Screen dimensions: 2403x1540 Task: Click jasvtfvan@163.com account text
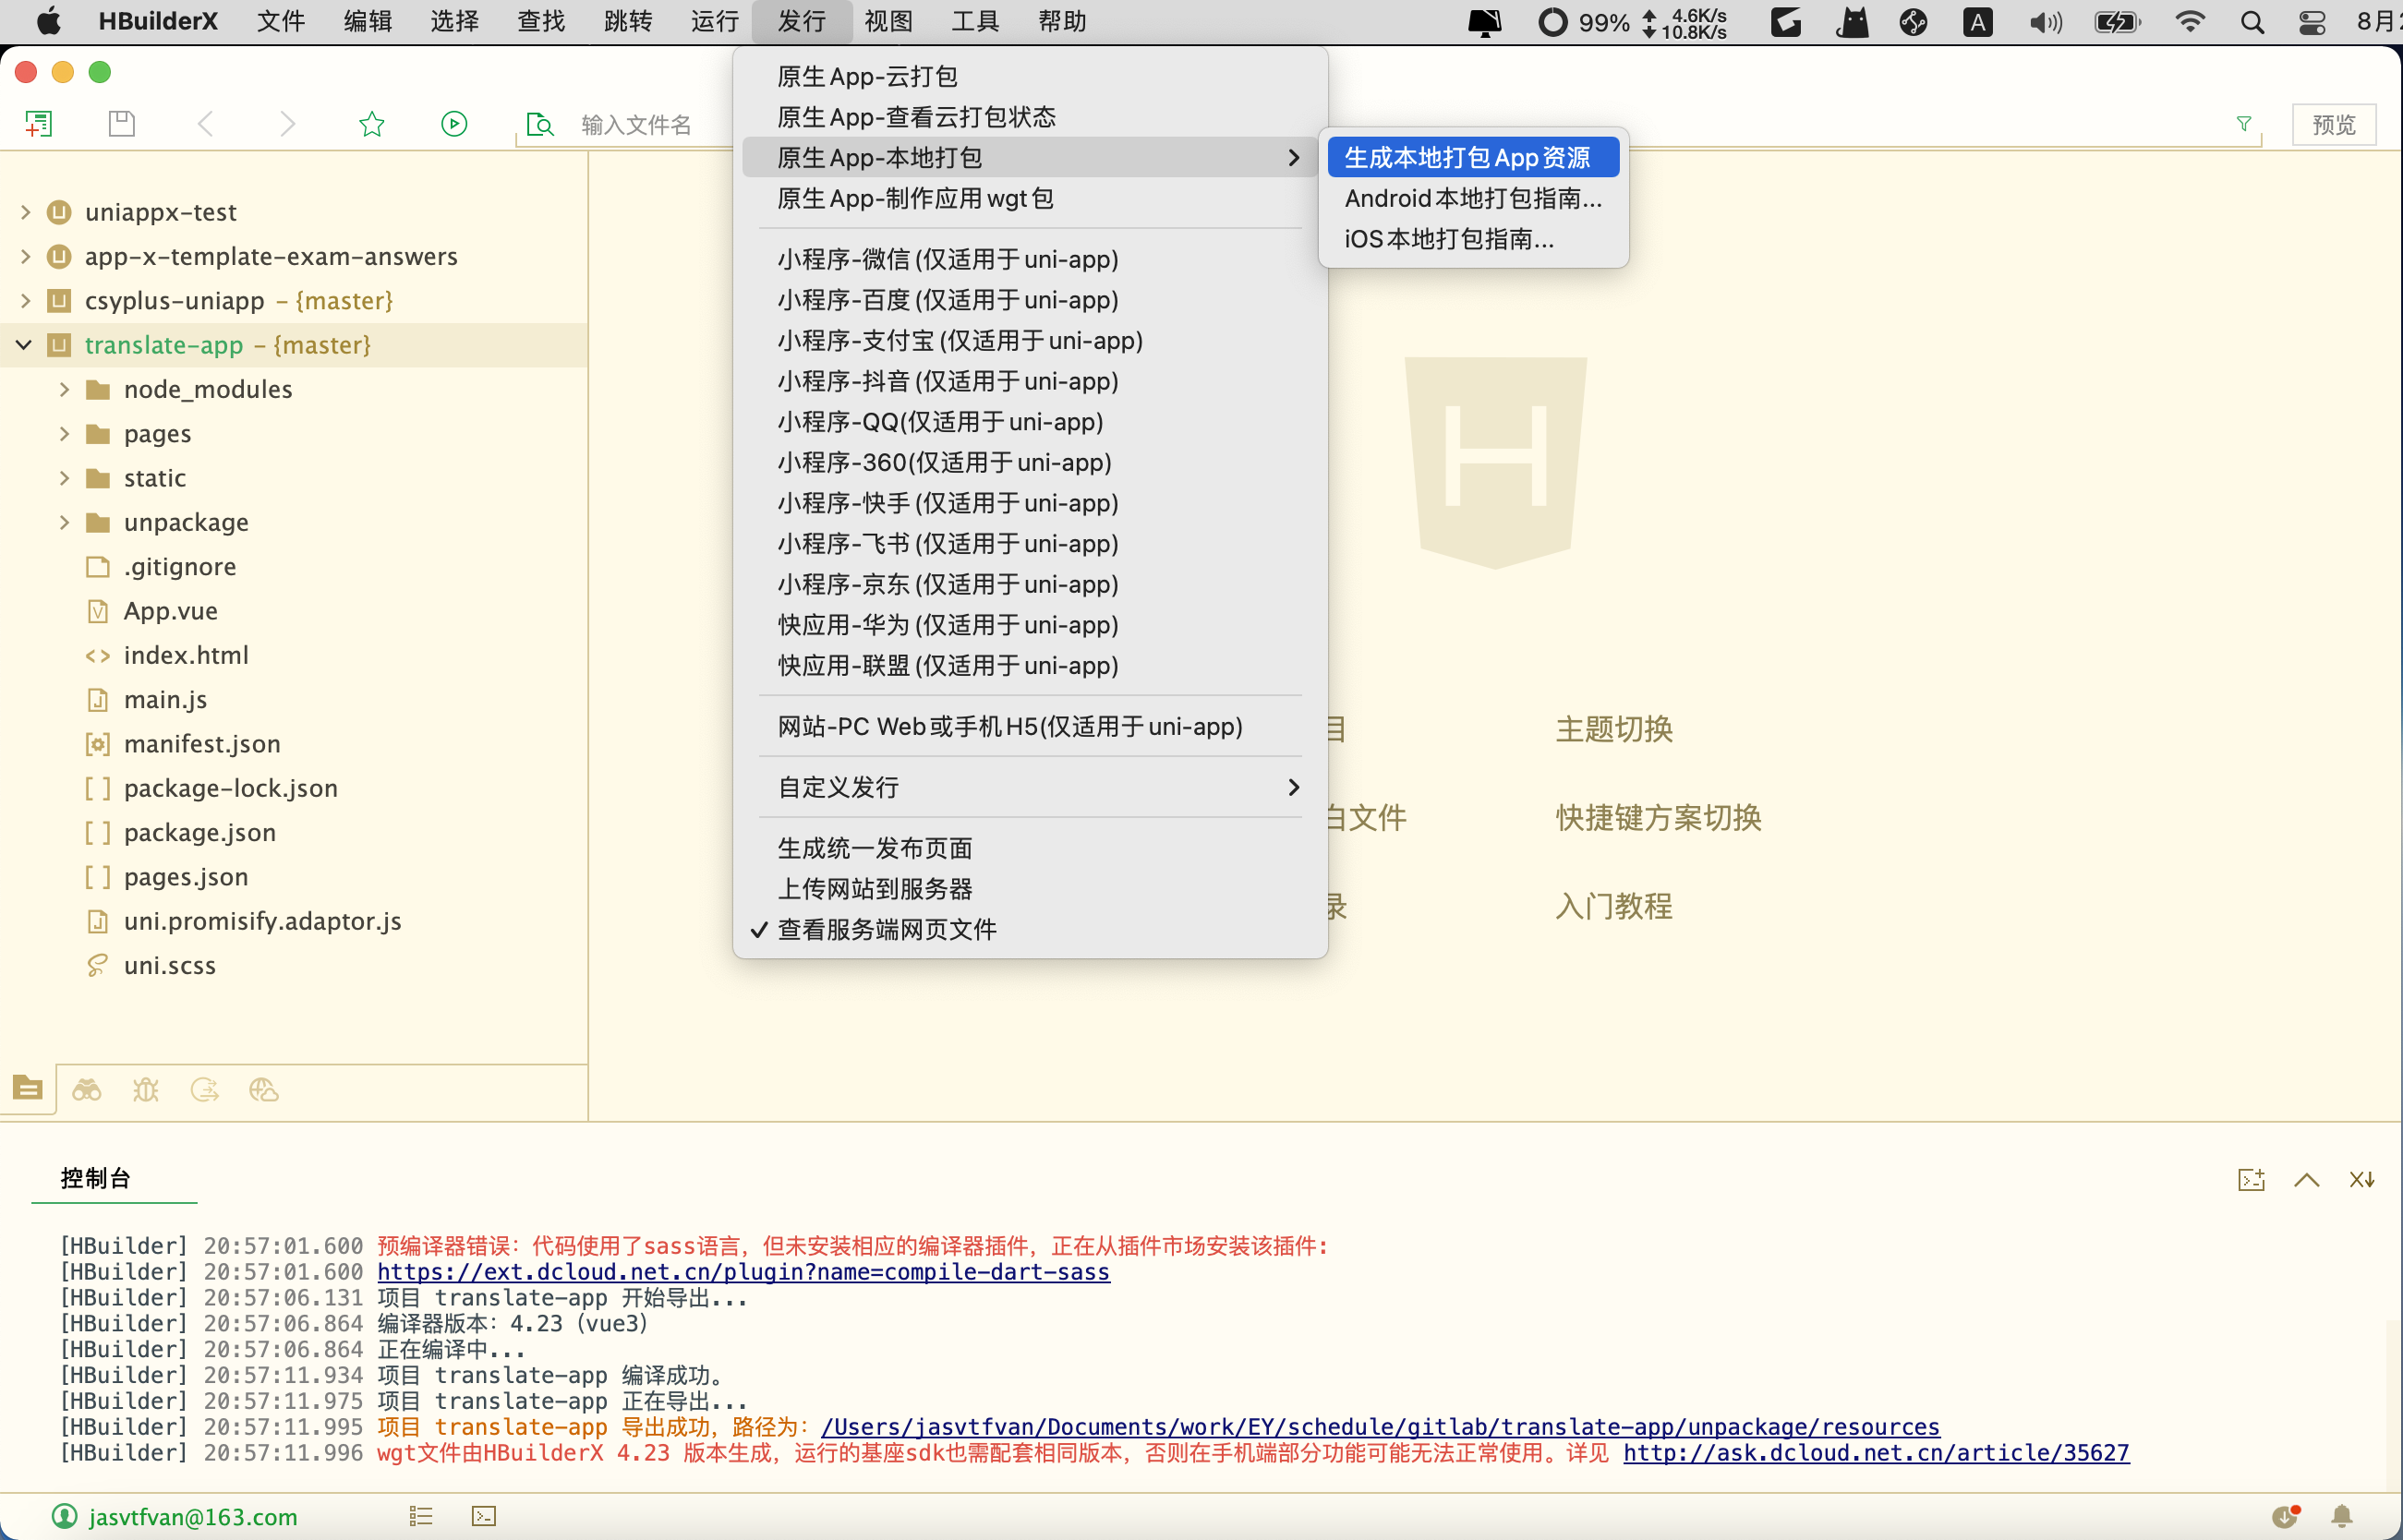[193, 1516]
